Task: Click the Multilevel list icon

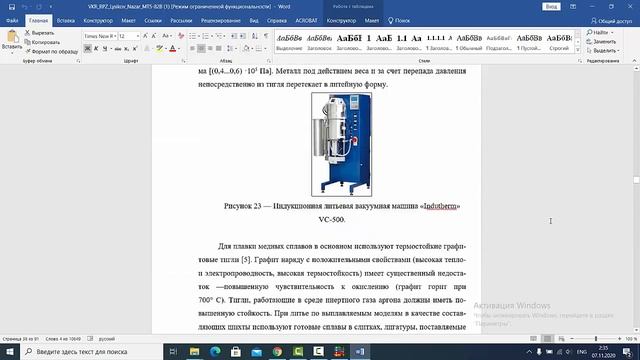Action: point(219,36)
